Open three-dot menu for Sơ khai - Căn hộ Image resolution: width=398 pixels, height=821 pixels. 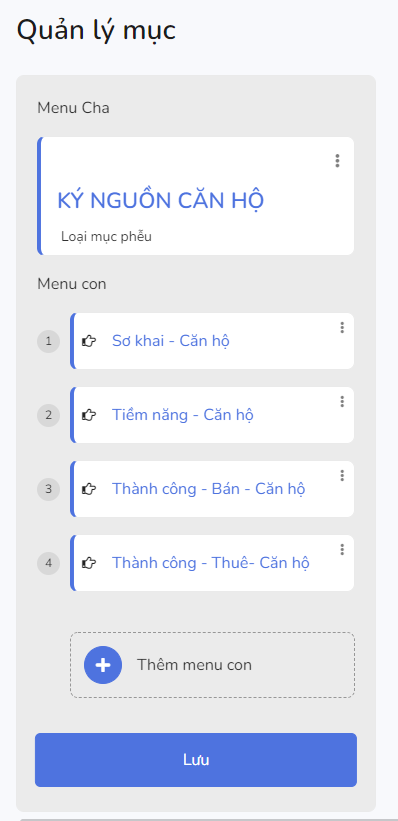pyautogui.click(x=342, y=328)
